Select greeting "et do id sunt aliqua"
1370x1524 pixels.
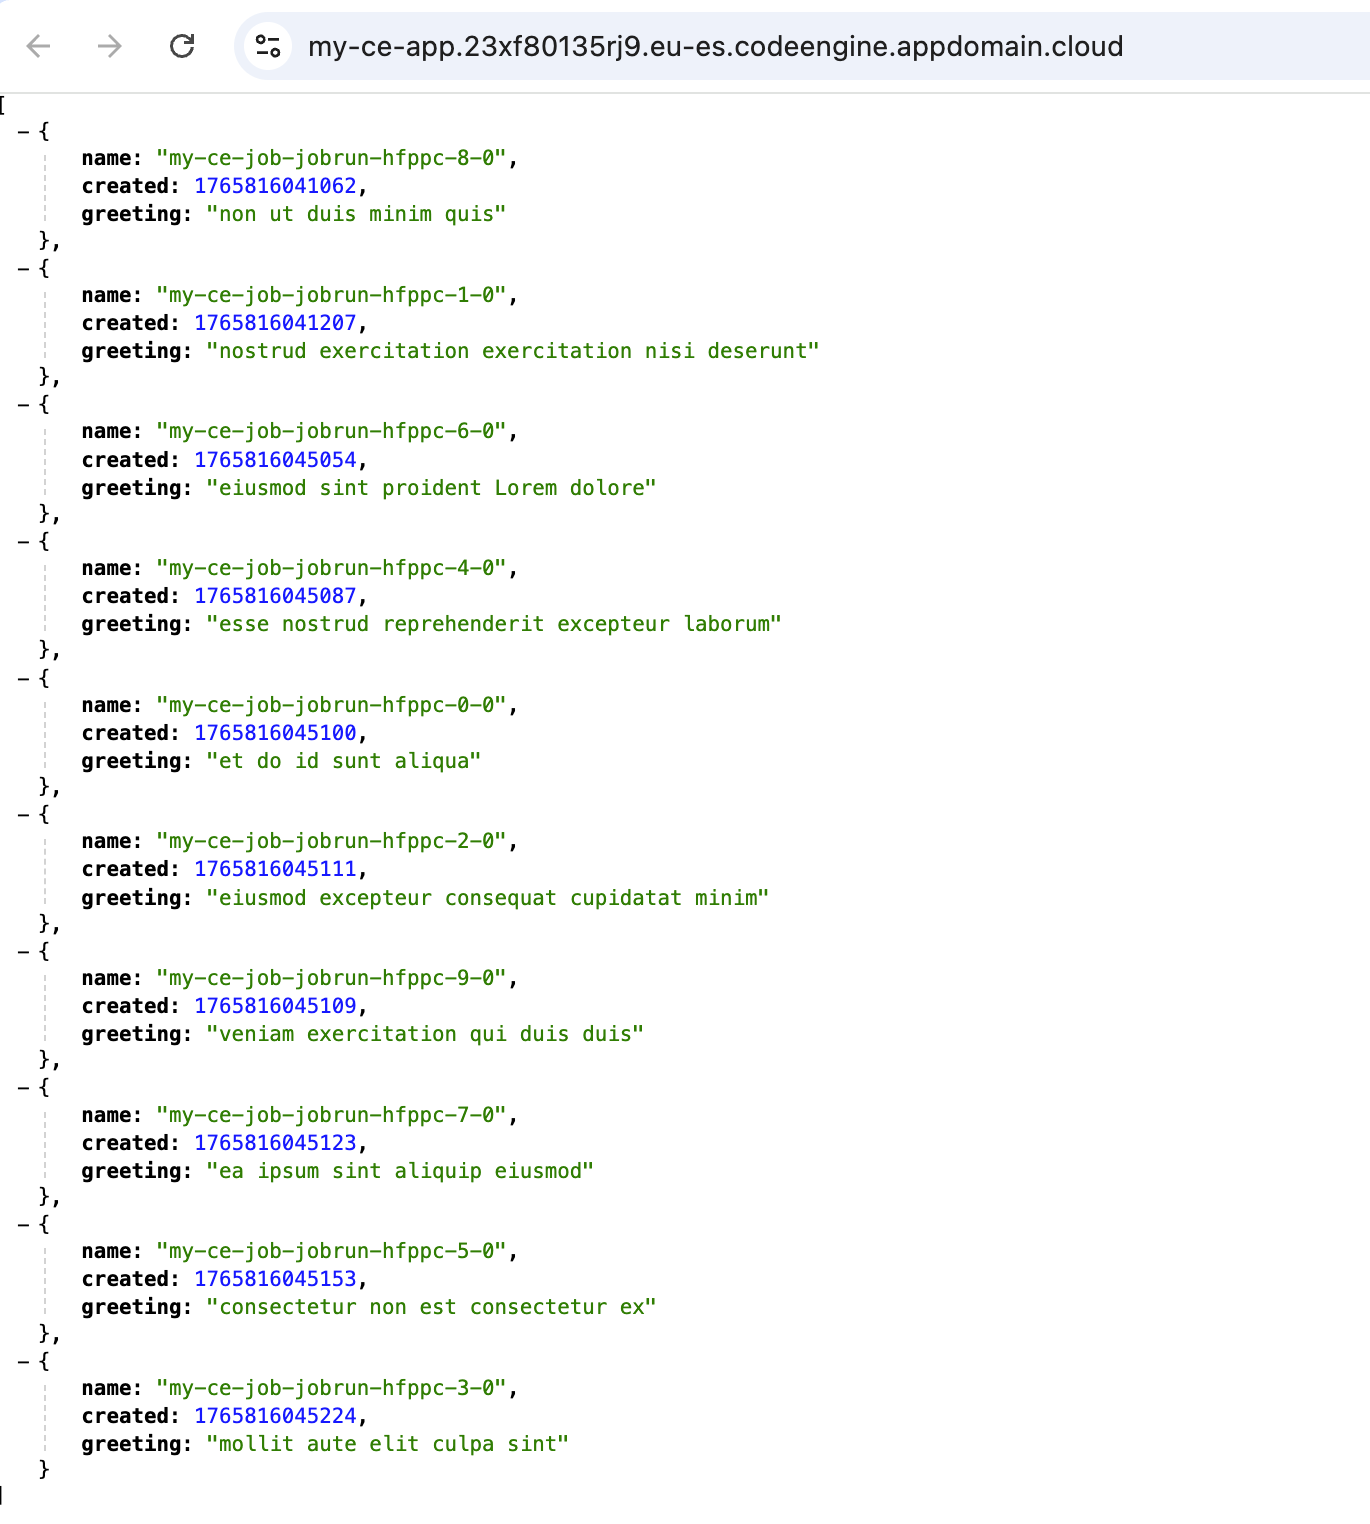click(x=344, y=761)
